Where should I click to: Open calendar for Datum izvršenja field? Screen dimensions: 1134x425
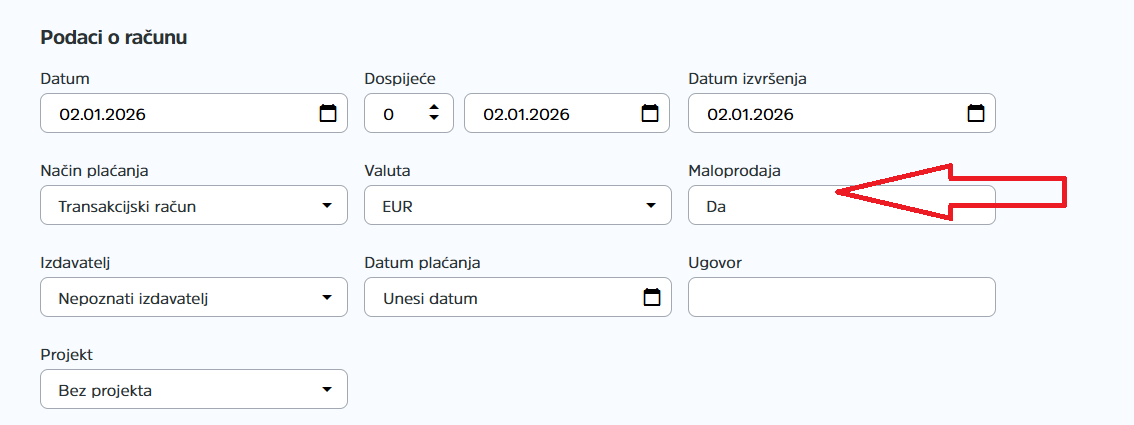click(x=976, y=113)
